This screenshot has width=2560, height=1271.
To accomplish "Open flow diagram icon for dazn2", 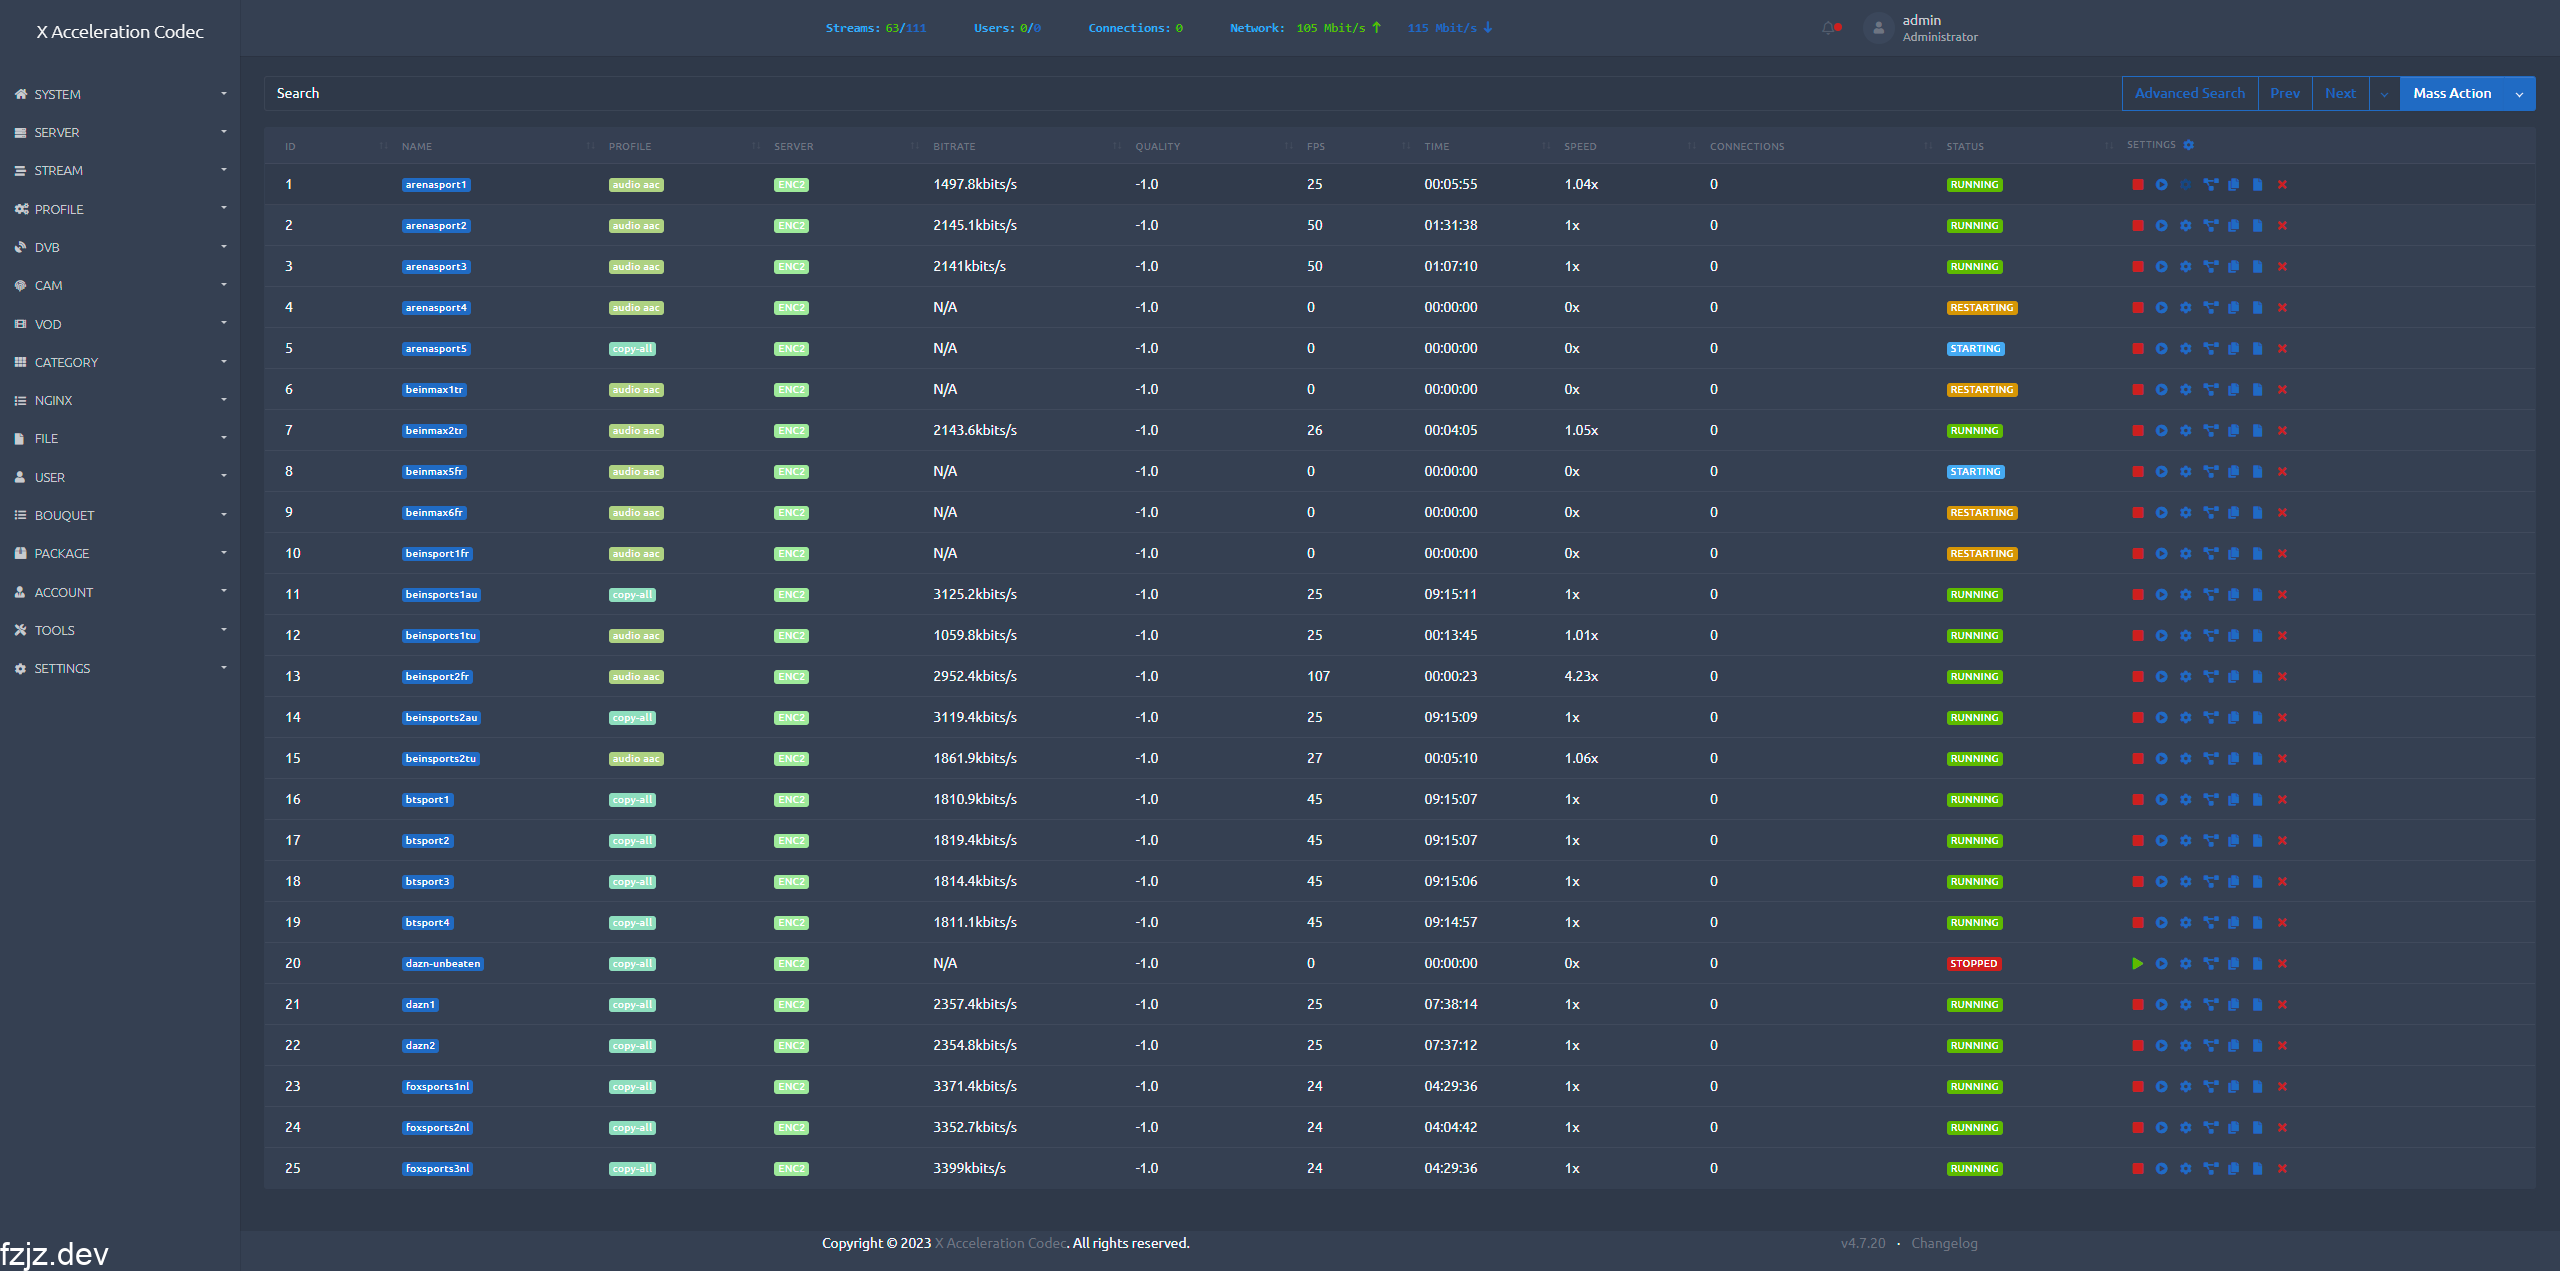I will [x=2210, y=1046].
